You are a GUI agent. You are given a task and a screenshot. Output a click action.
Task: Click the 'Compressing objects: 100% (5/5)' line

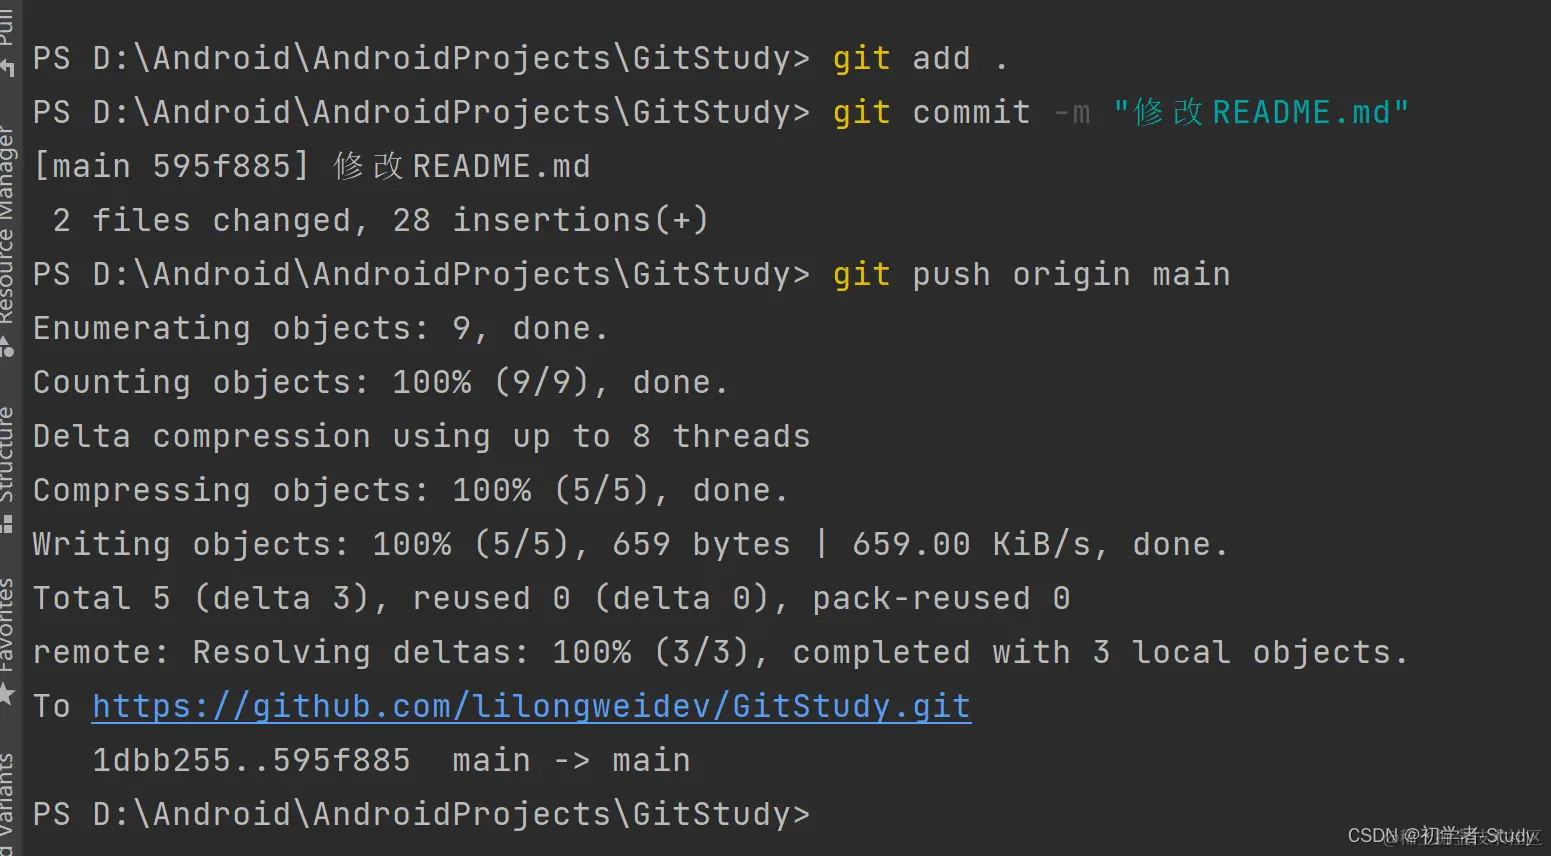coord(410,490)
